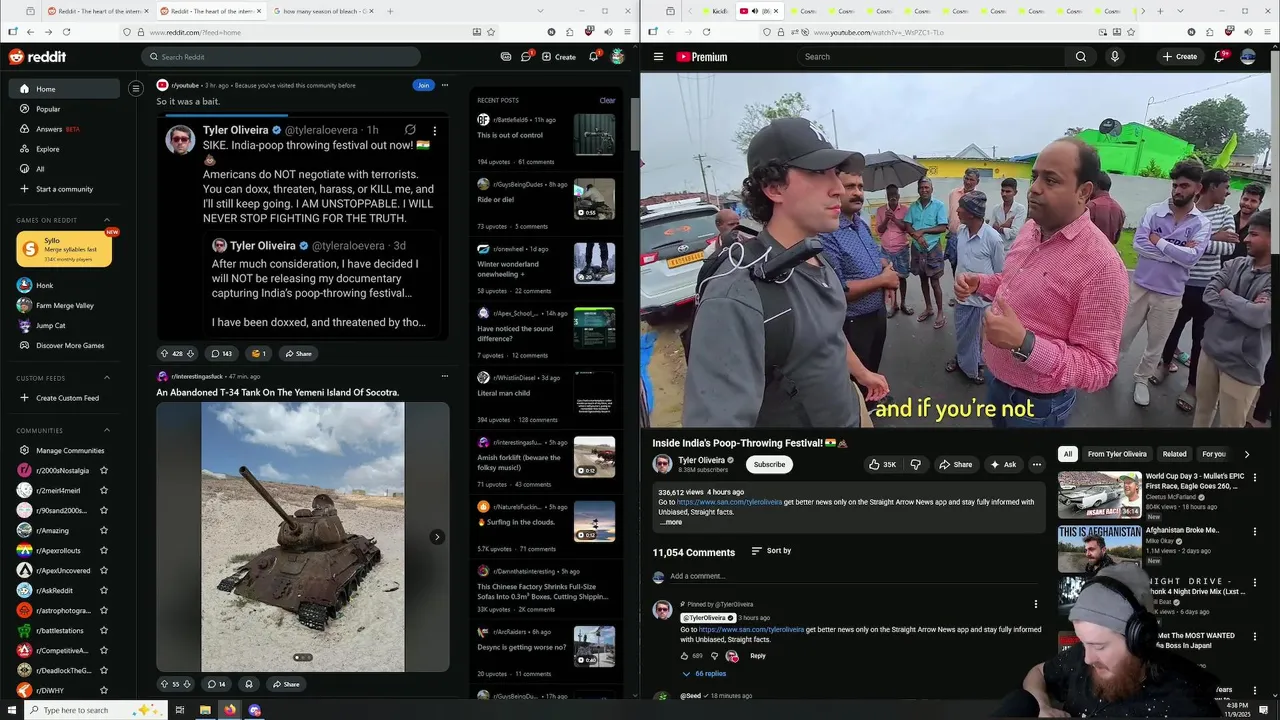Favorite r/2000sNostalgia with its star

pyautogui.click(x=104, y=470)
